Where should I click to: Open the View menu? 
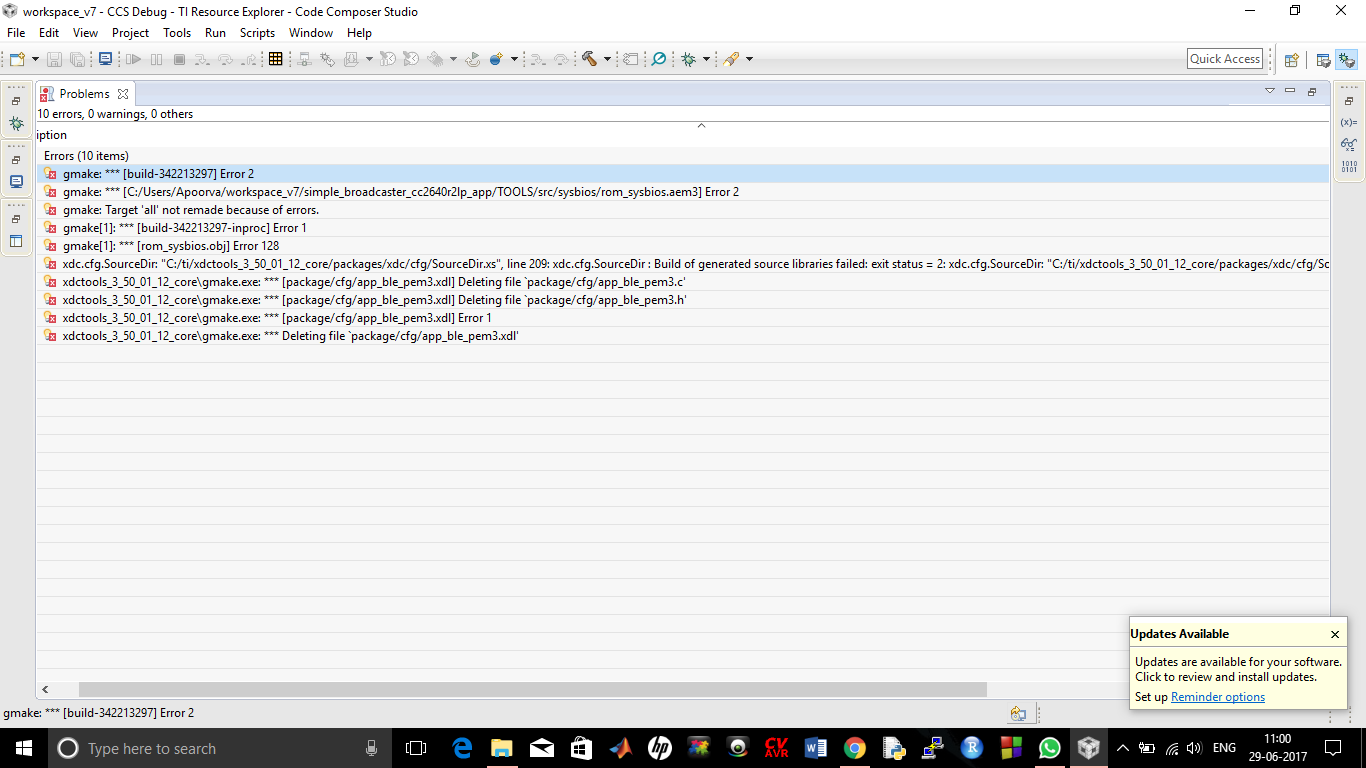[x=85, y=33]
